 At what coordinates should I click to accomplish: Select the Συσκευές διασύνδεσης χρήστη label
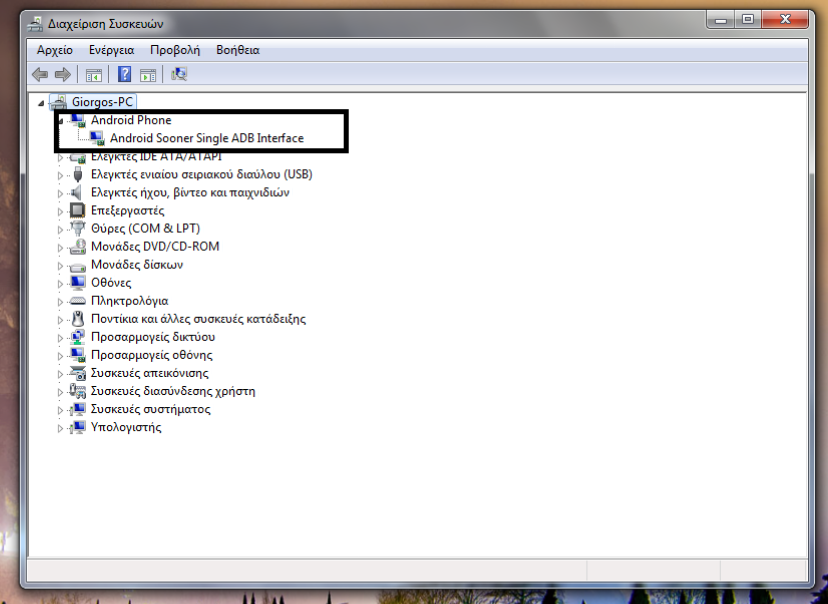173,391
